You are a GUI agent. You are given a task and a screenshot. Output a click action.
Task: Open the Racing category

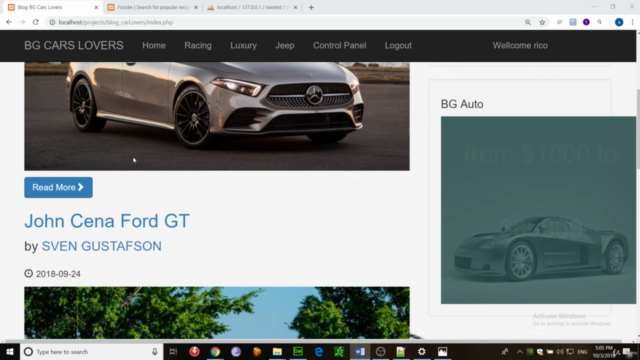(x=198, y=45)
